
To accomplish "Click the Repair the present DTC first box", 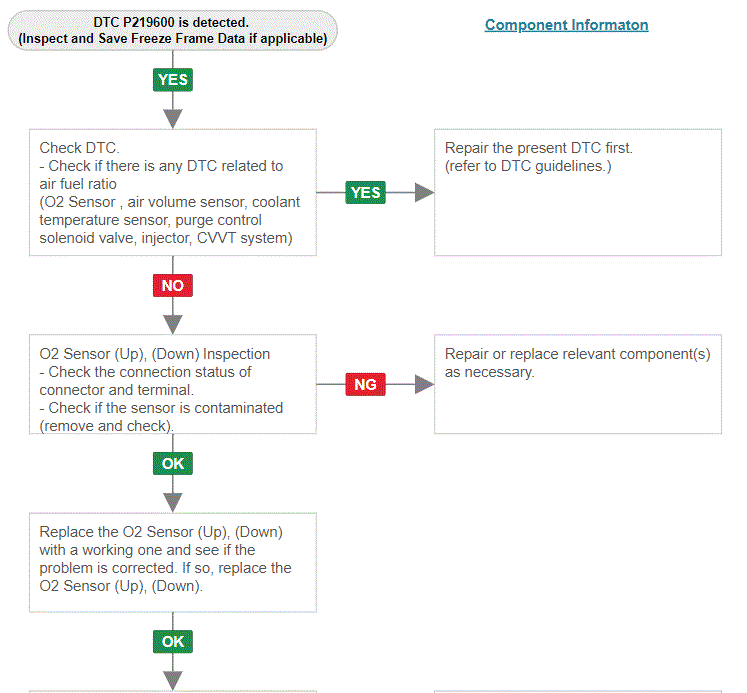I will click(578, 192).
